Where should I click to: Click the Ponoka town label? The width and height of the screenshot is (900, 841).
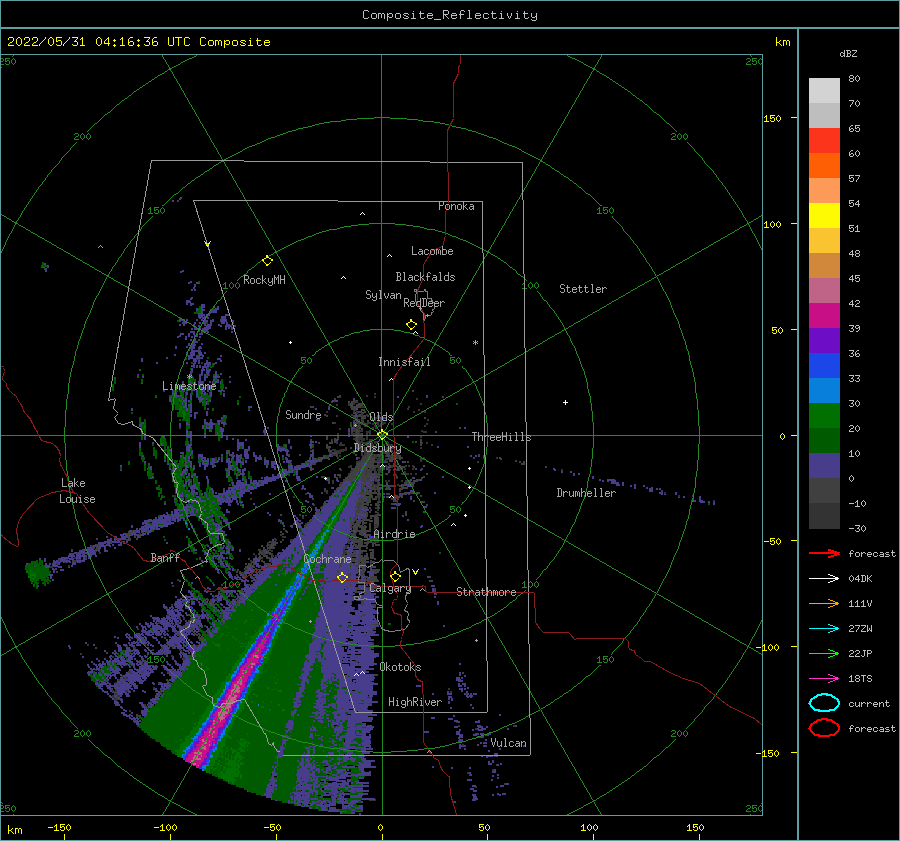(x=456, y=206)
